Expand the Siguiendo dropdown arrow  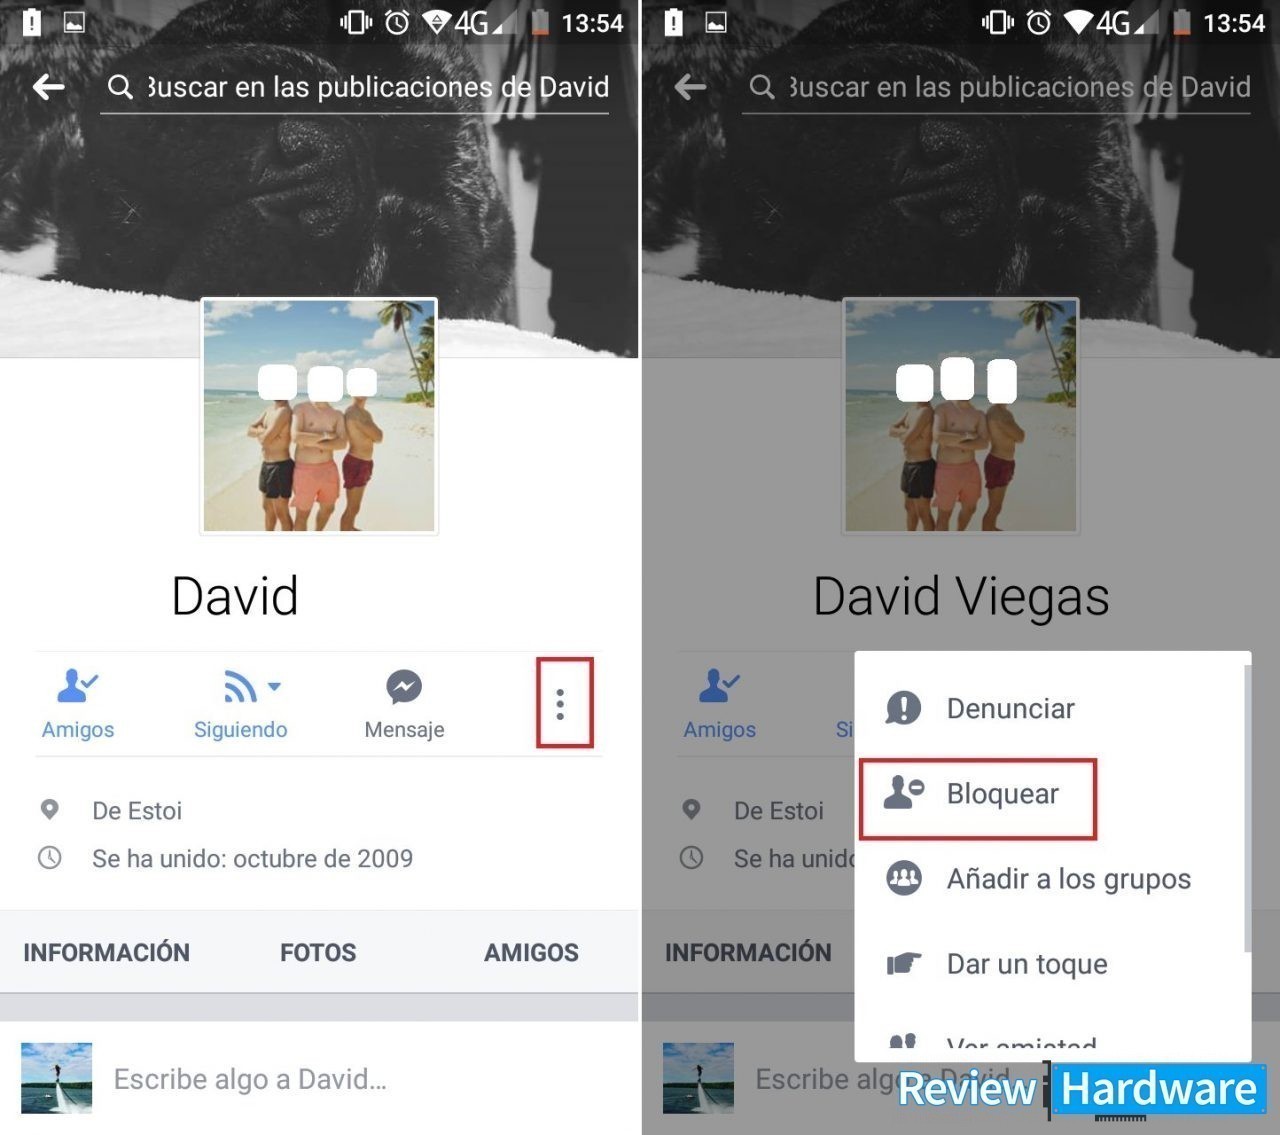click(x=274, y=686)
